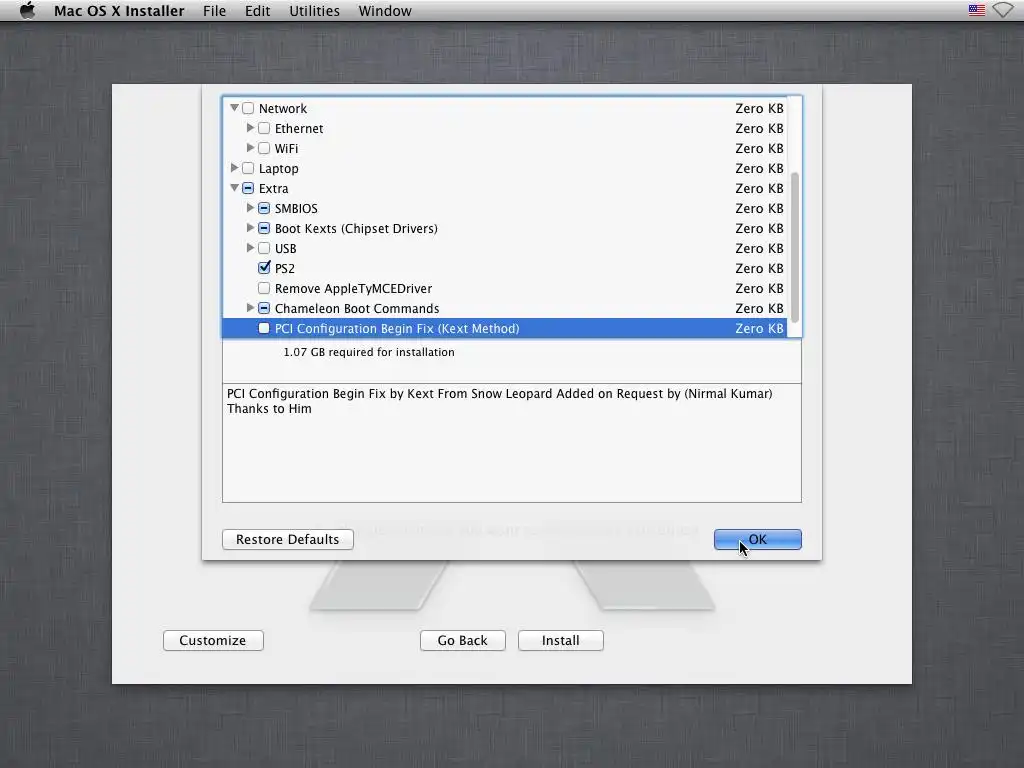Toggle the Chameleon Boot Commands checkbox
Image resolution: width=1024 pixels, height=768 pixels.
(264, 308)
